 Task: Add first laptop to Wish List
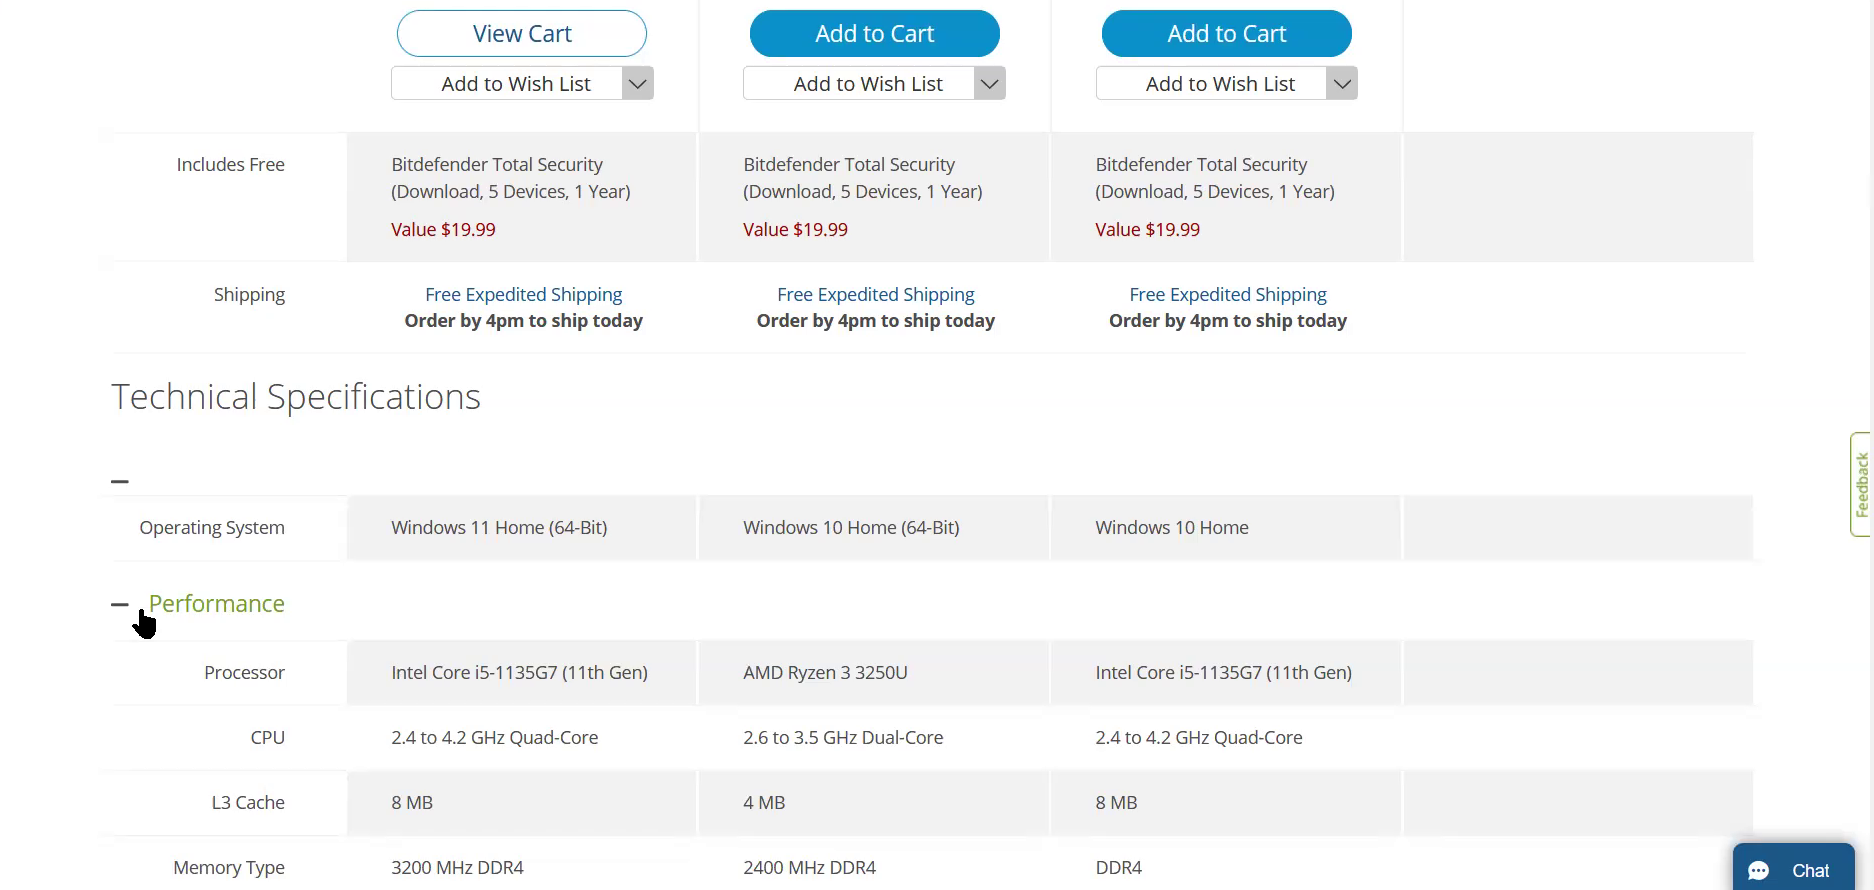pos(507,84)
